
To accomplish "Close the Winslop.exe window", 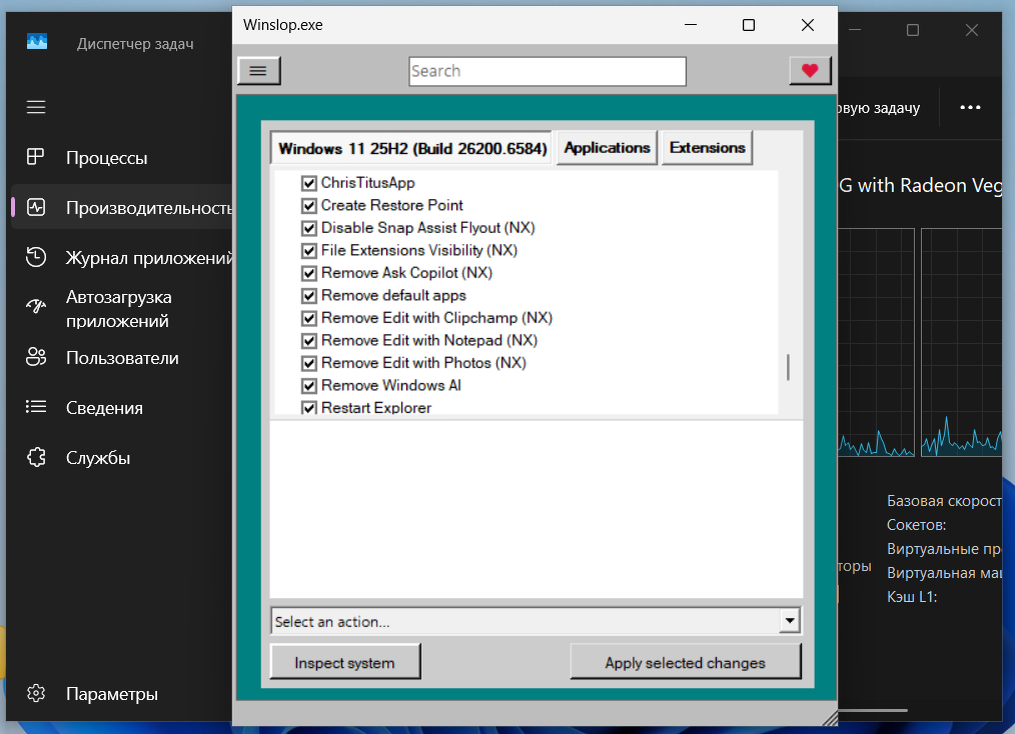I will (x=807, y=25).
